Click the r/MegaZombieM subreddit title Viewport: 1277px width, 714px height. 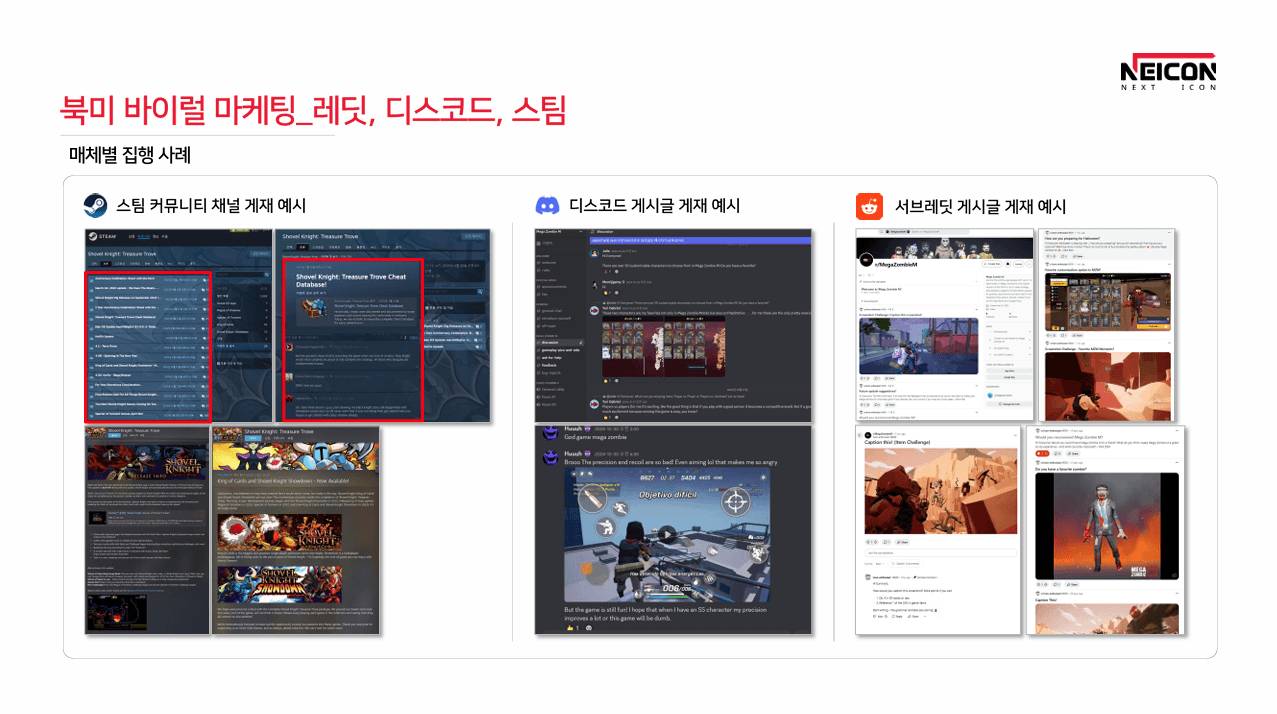click(896, 265)
